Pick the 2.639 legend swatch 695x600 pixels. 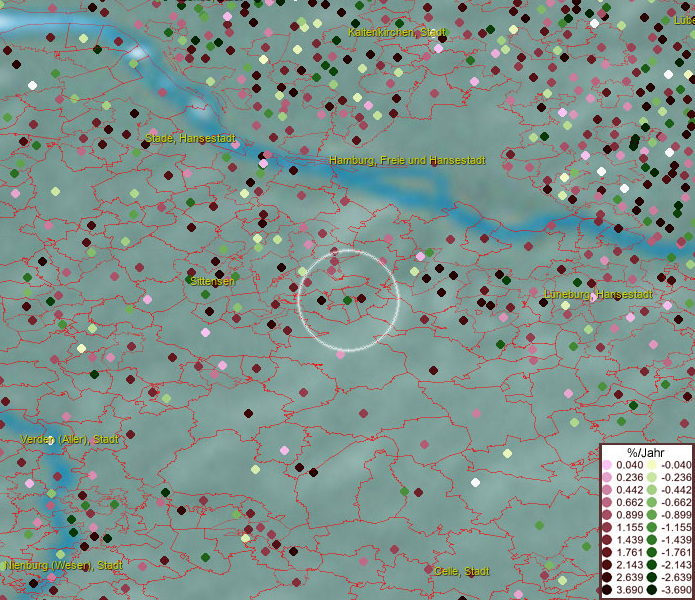click(607, 577)
